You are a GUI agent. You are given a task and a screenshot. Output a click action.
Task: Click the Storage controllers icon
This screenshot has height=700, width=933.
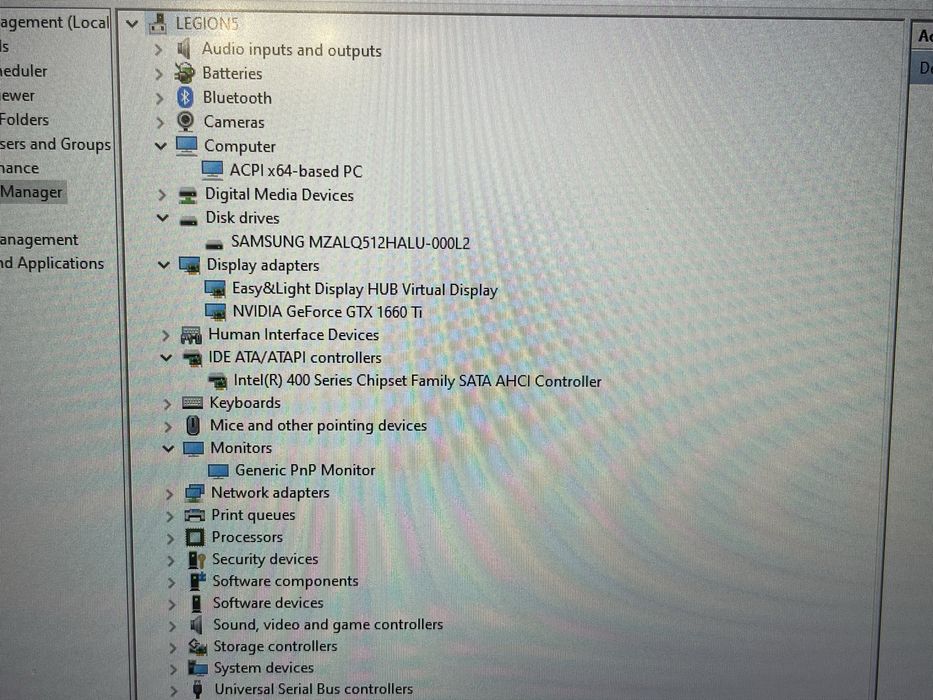coord(198,646)
